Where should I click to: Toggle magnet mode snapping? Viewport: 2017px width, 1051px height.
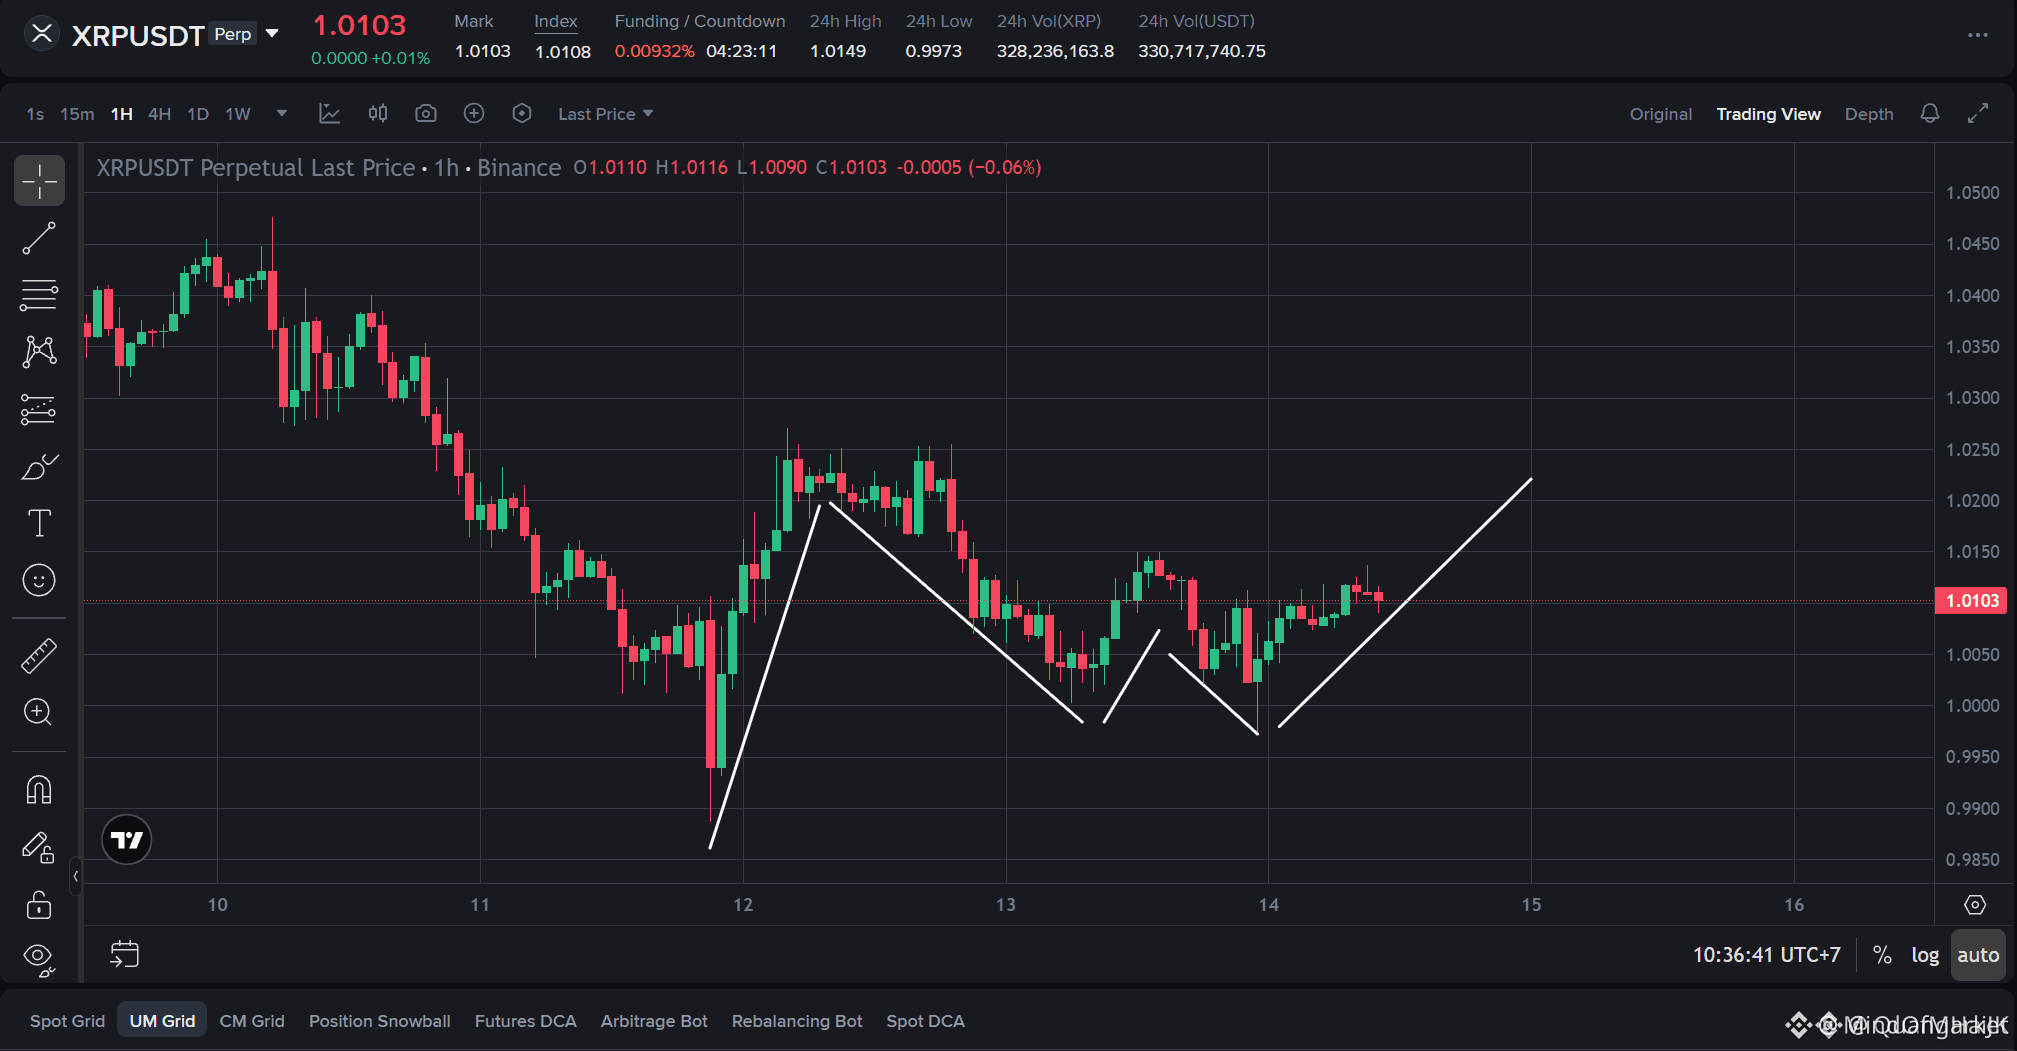point(39,790)
